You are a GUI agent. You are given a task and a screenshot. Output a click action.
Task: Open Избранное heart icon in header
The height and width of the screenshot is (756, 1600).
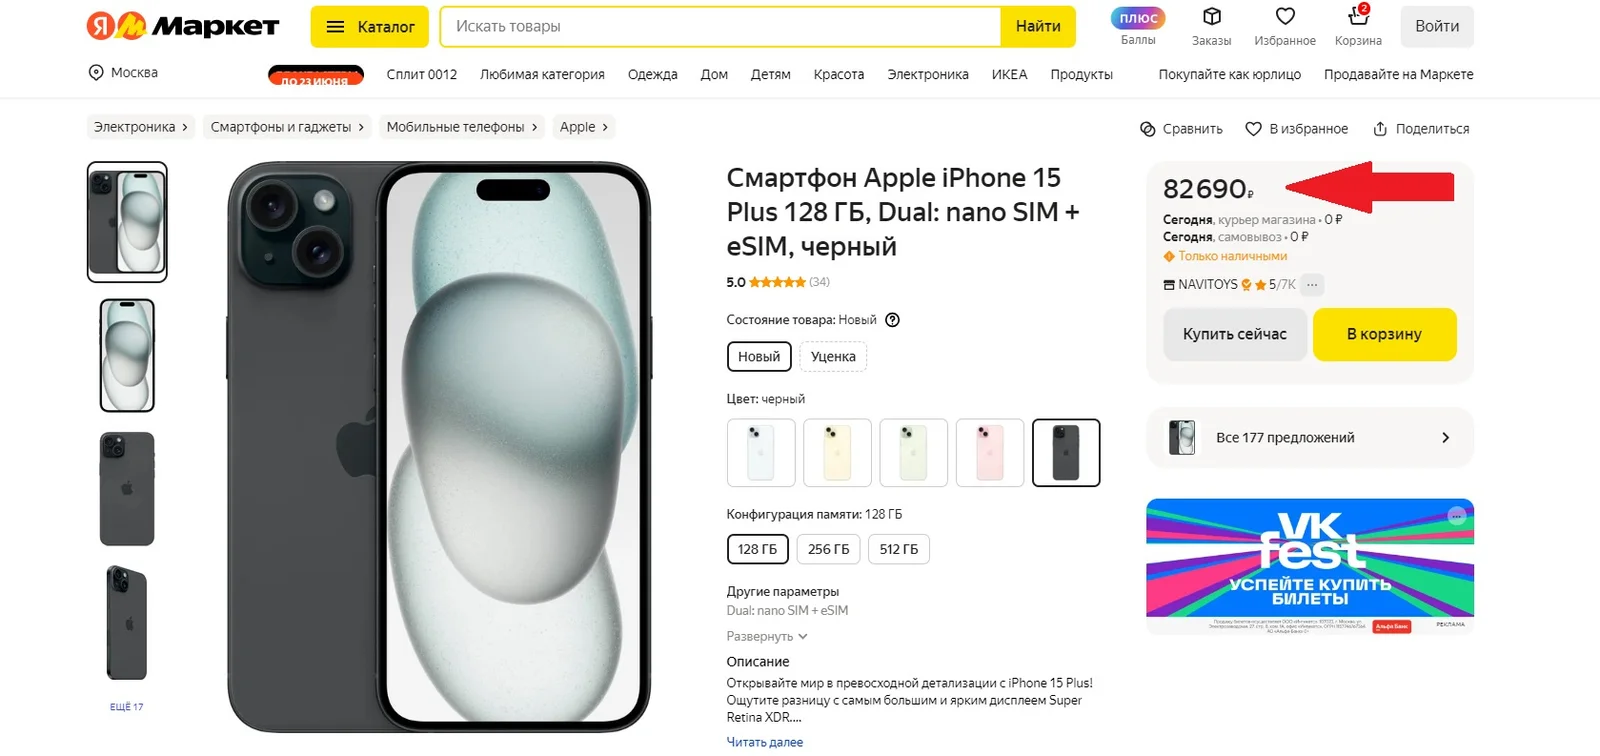1285,17
